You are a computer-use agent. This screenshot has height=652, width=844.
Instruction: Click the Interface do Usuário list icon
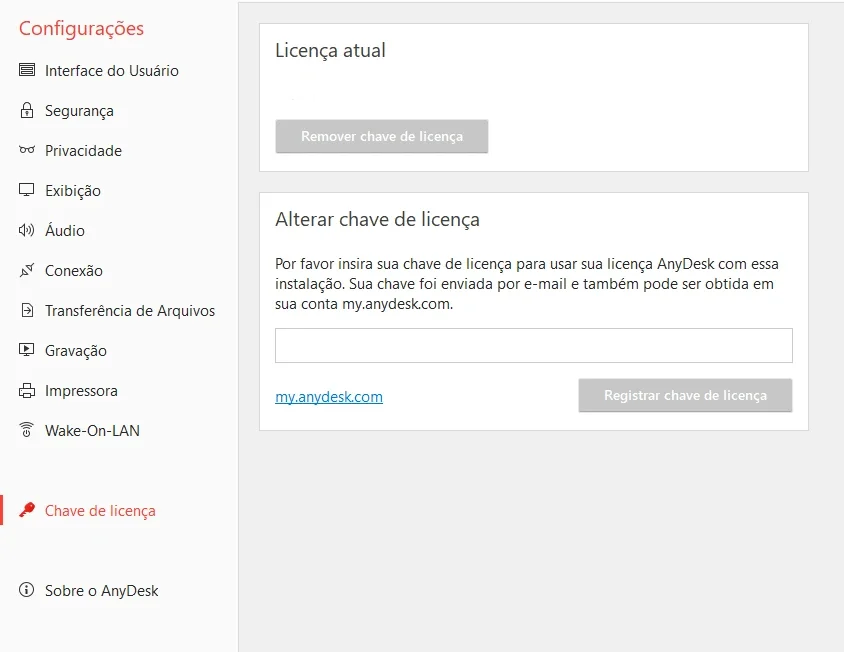click(27, 69)
